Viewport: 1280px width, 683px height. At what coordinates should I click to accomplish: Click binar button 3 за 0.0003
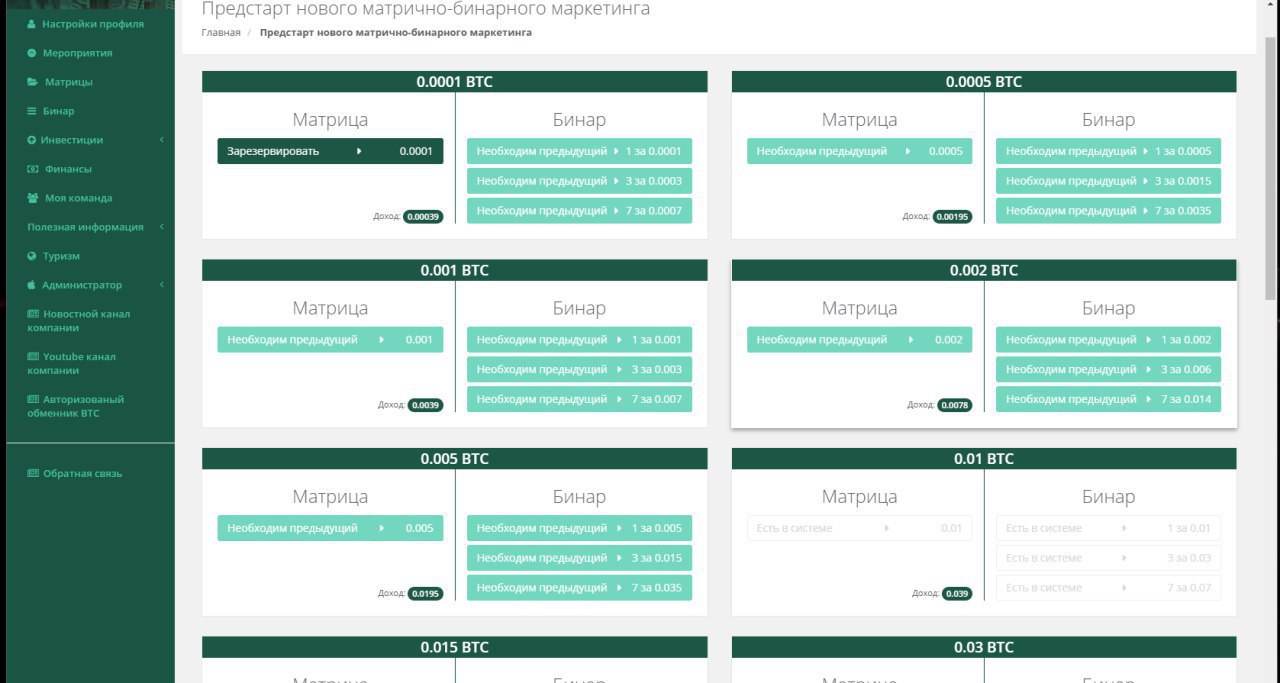579,181
